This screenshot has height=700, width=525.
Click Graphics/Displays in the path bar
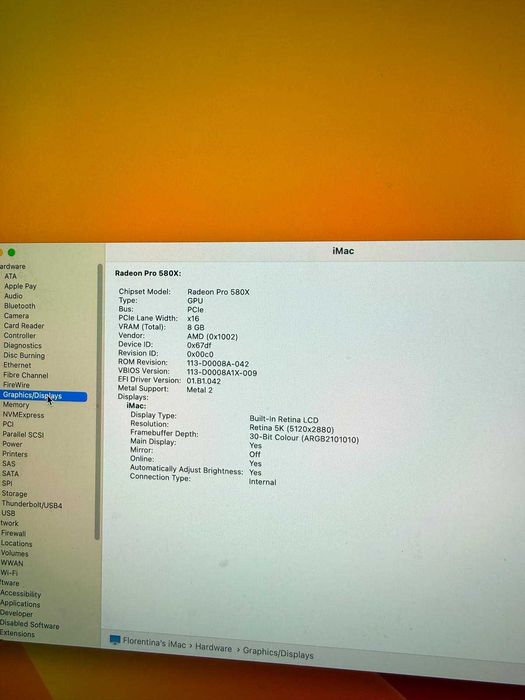tap(278, 653)
